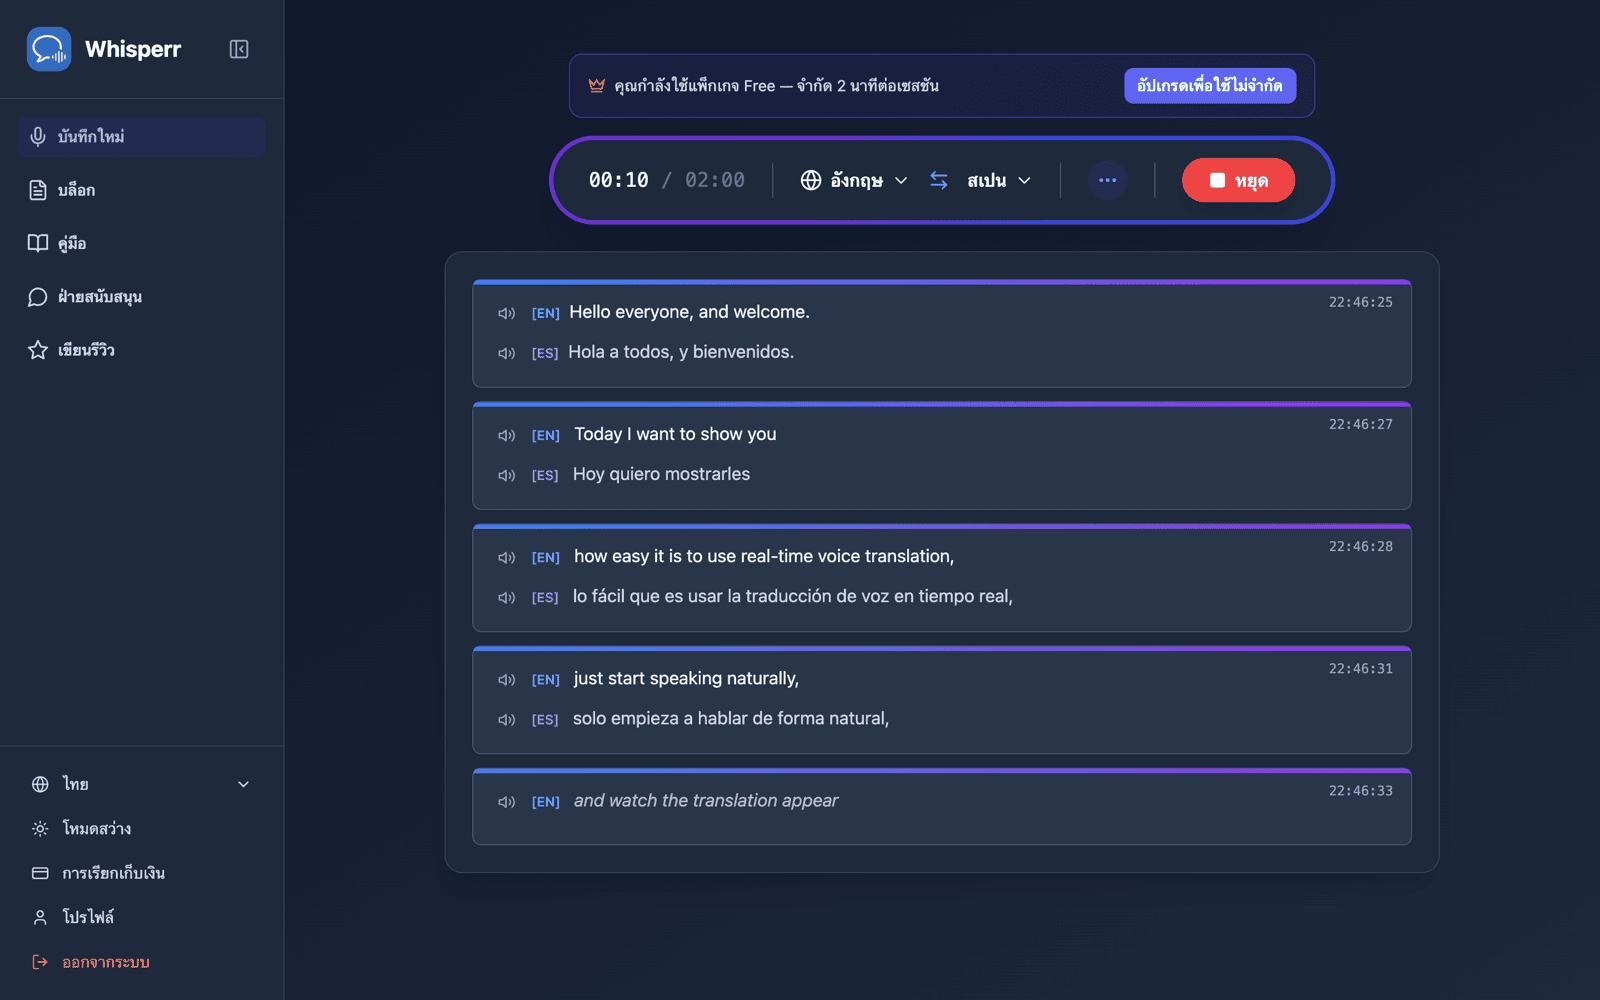The image size is (1600, 1000).
Task: Open target language dropdown สเปน
Action: click(999, 180)
